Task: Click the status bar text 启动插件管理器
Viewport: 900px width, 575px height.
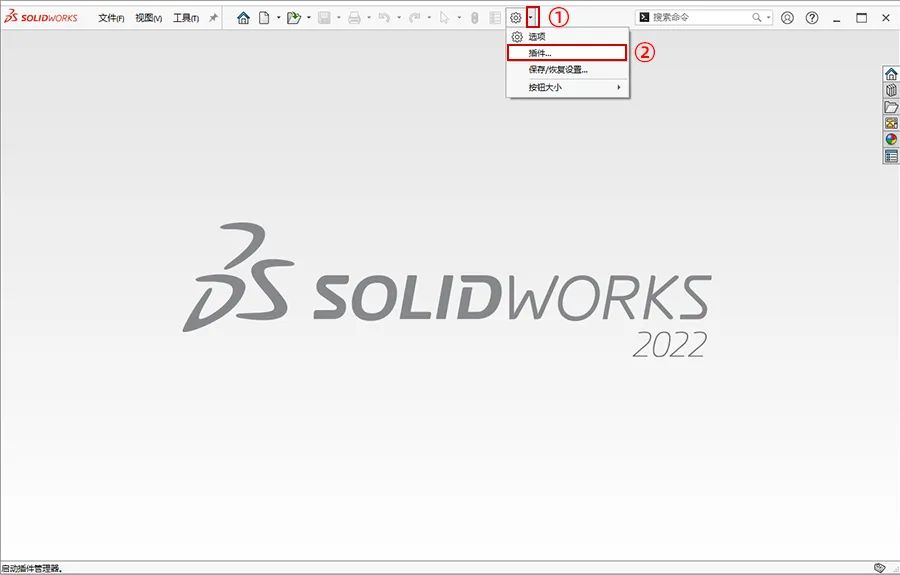Action: click(x=31, y=569)
